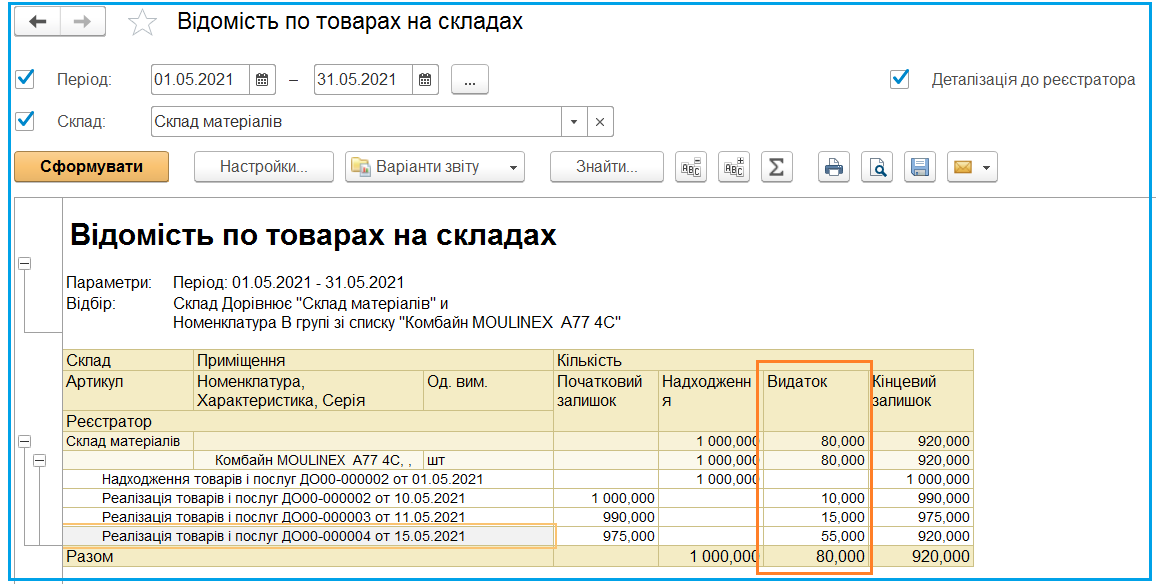Viewport: 1161px width, 586px height.
Task: Click the Знайти... button
Action: (x=606, y=167)
